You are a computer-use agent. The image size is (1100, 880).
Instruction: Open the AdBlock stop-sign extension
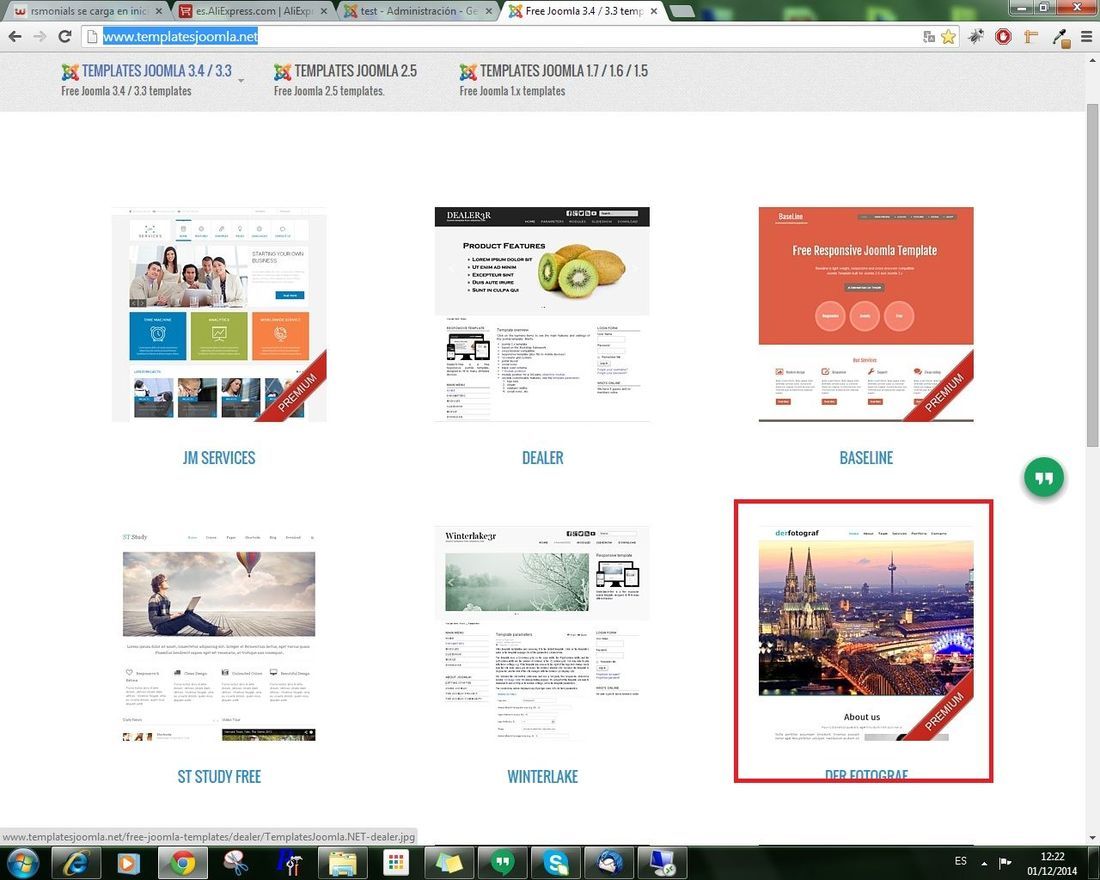click(x=1003, y=36)
